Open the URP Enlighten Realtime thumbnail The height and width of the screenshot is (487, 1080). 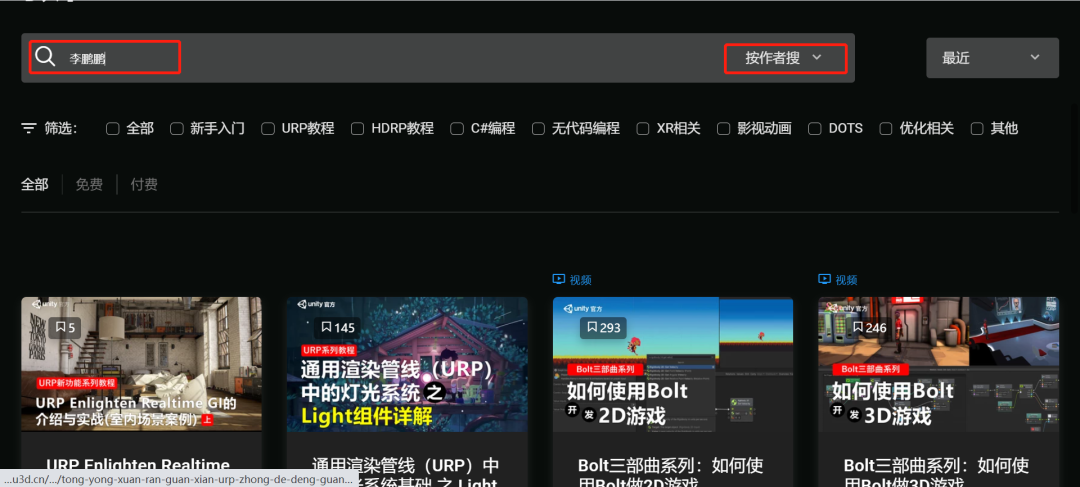(141, 364)
